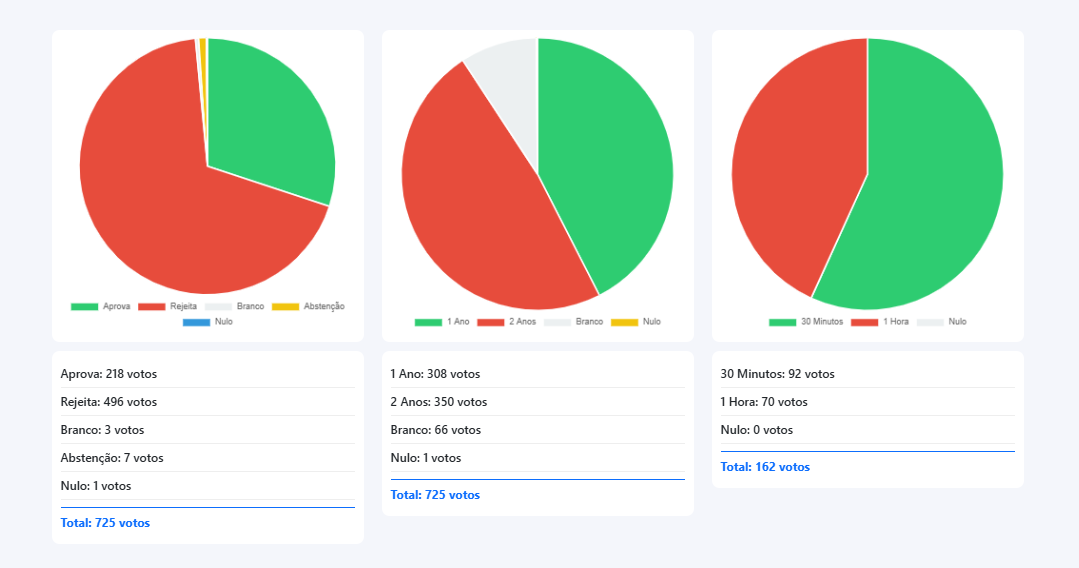
Task: Click the "30 Minutos: 92 votos" row
Action: tap(777, 374)
